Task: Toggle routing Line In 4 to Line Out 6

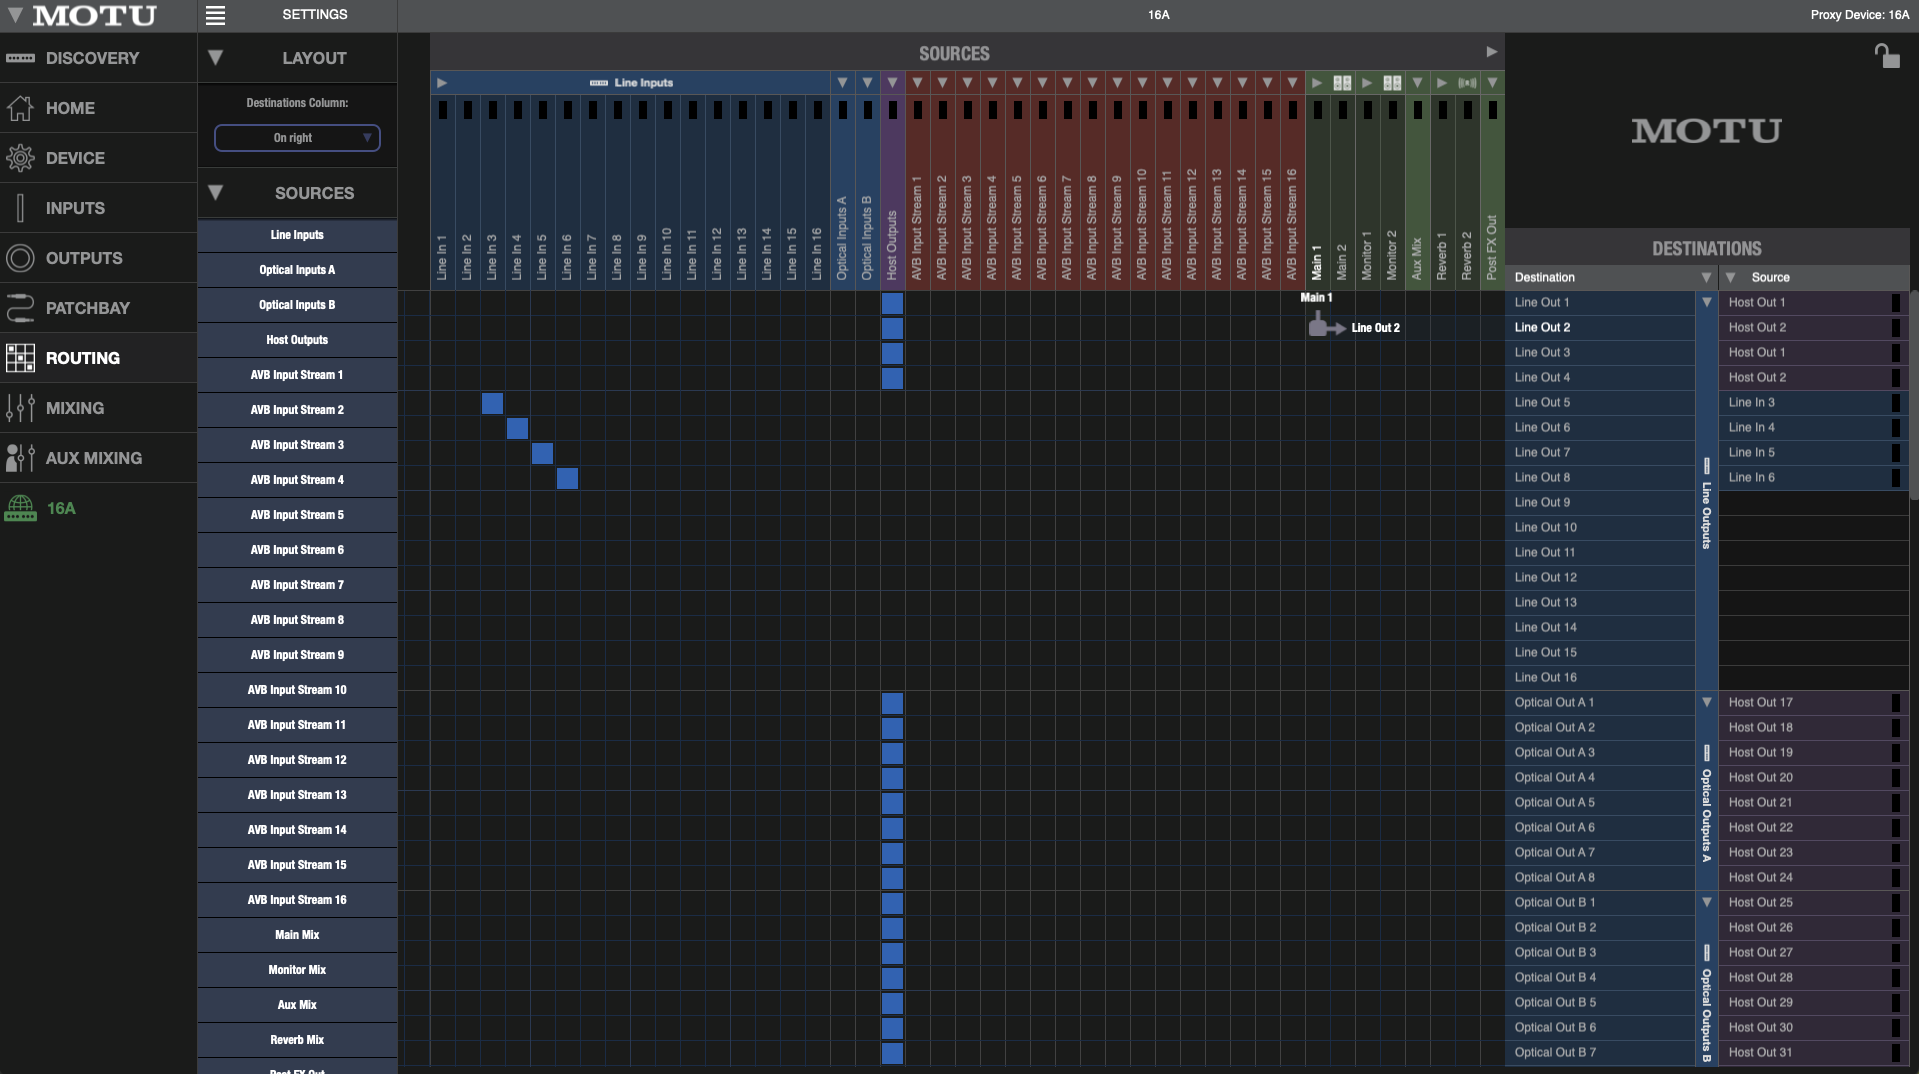Action: [x=517, y=428]
